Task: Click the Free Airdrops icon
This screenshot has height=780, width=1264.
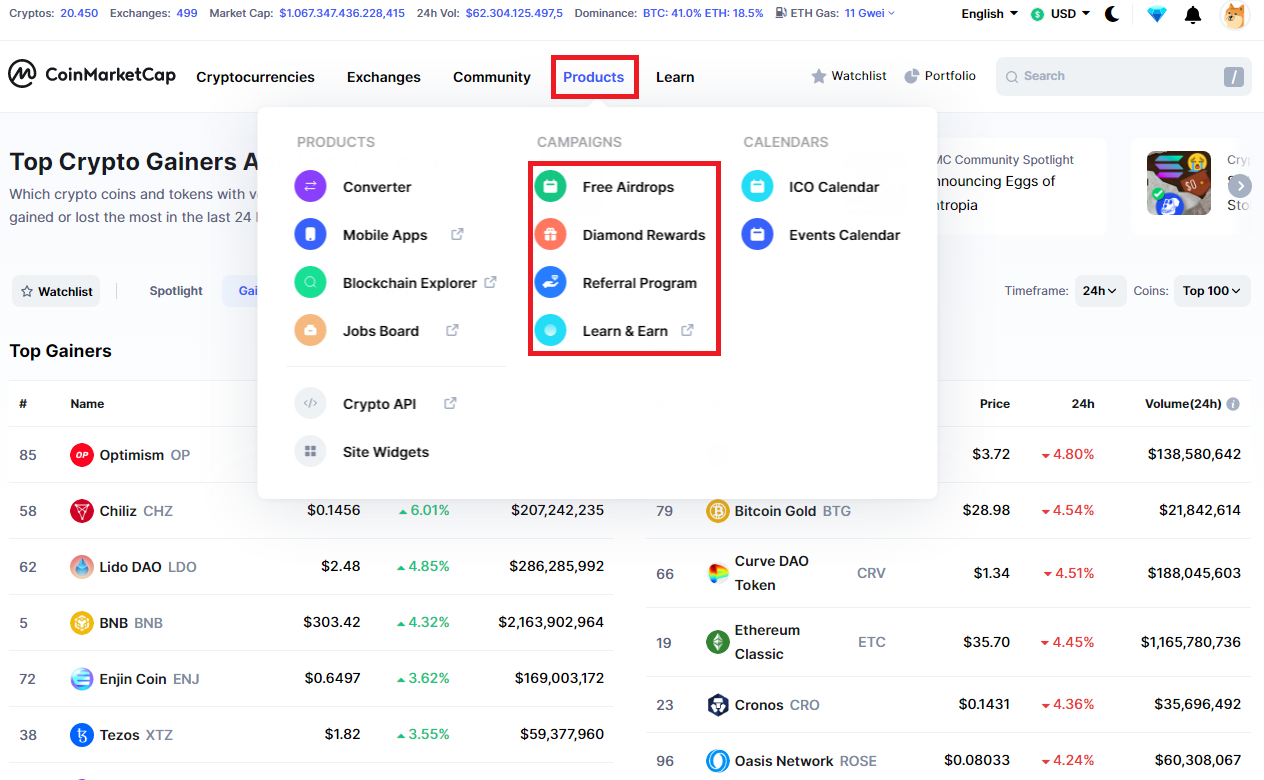Action: pos(550,186)
